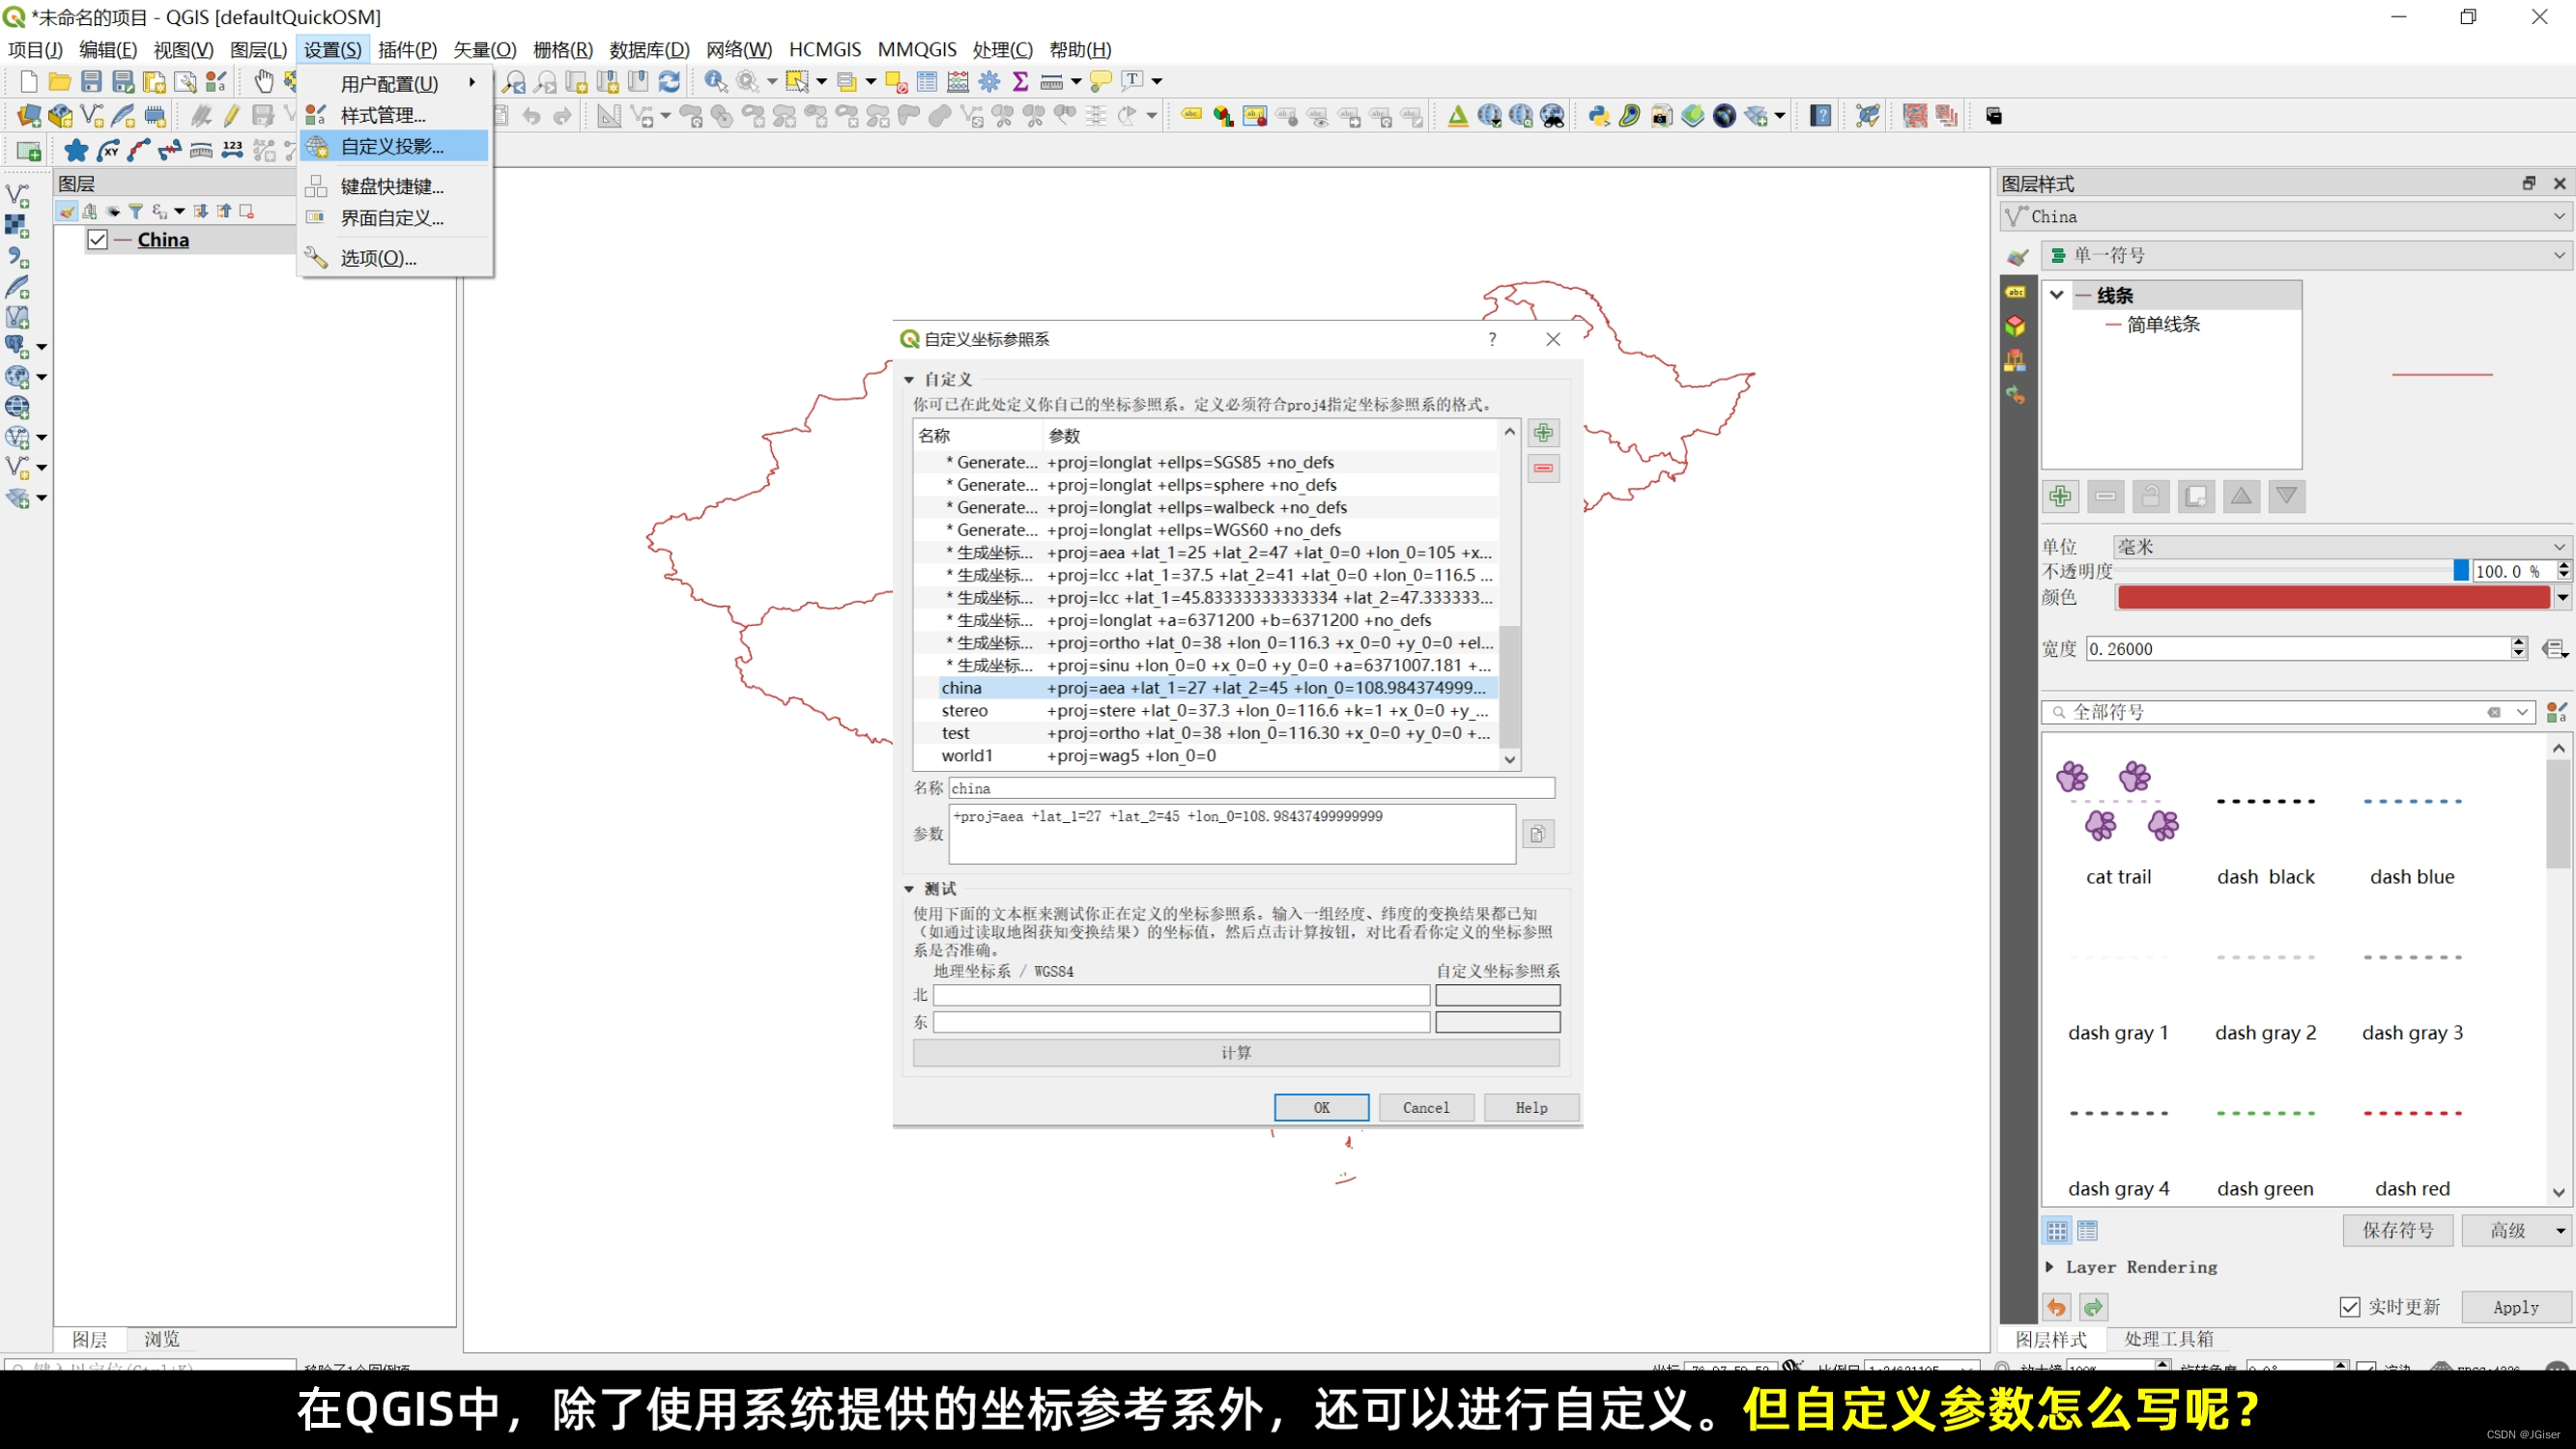Click the New Spreadsheet Layer icon
This screenshot has height=1449, width=2576.
click(28, 151)
